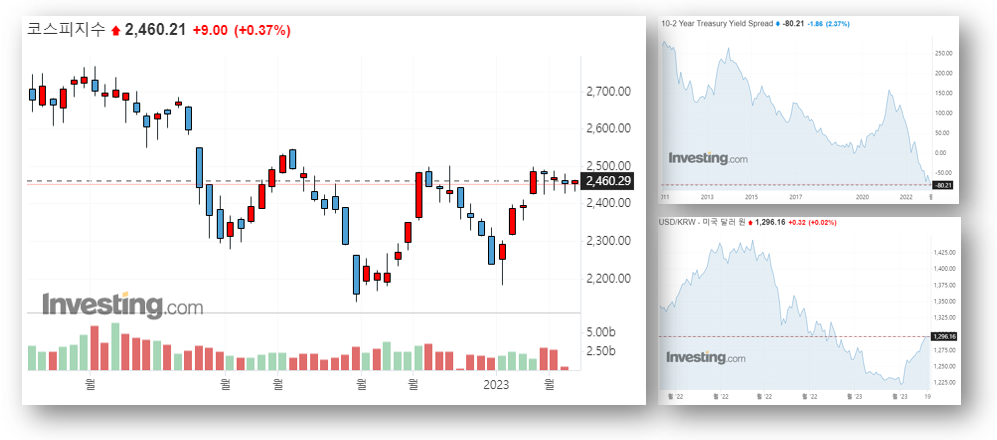Click the Investing.com logo on the KOSPI chart
Screen dimensions: 997x440
pyautogui.click(x=122, y=304)
